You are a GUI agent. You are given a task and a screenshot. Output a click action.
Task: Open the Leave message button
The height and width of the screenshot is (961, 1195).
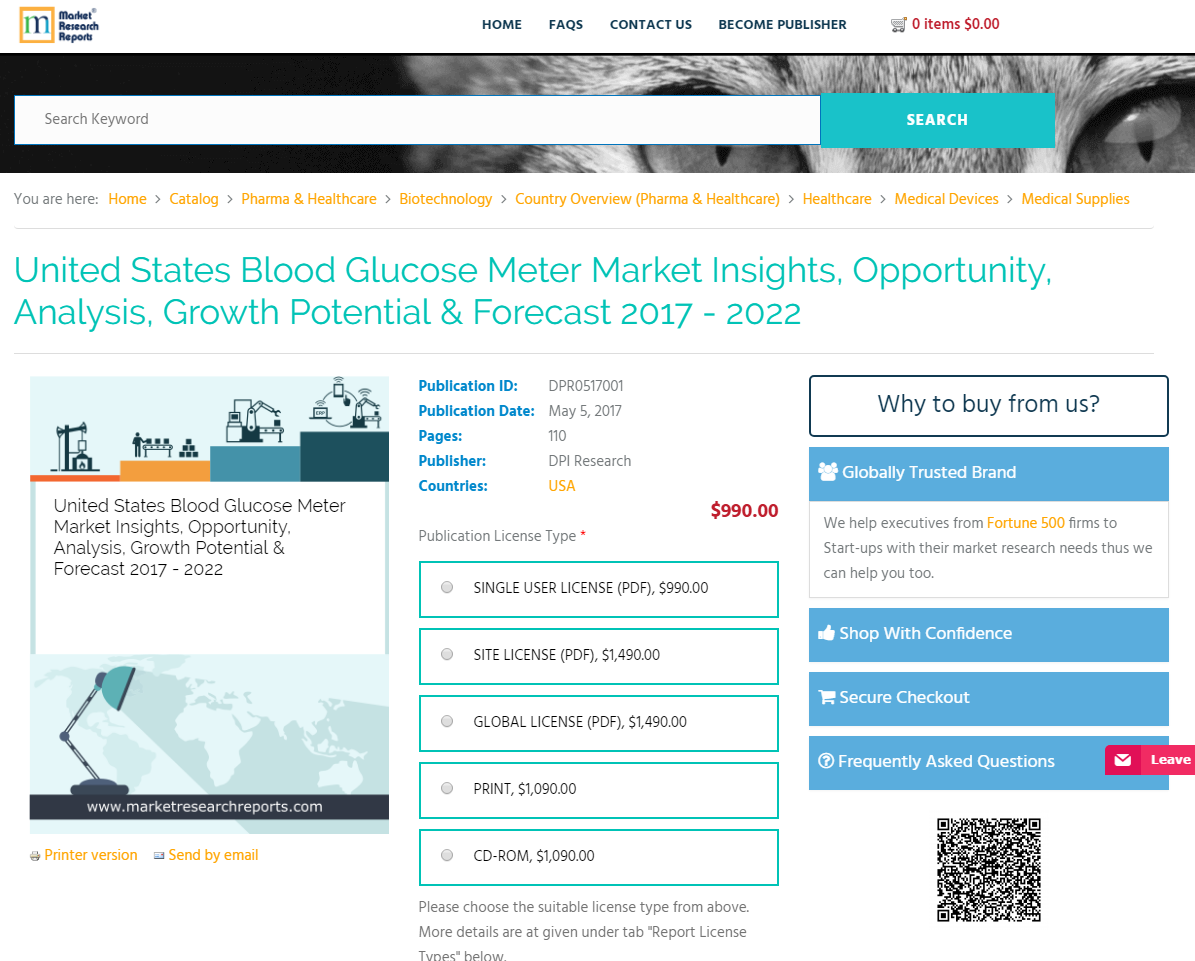1150,760
